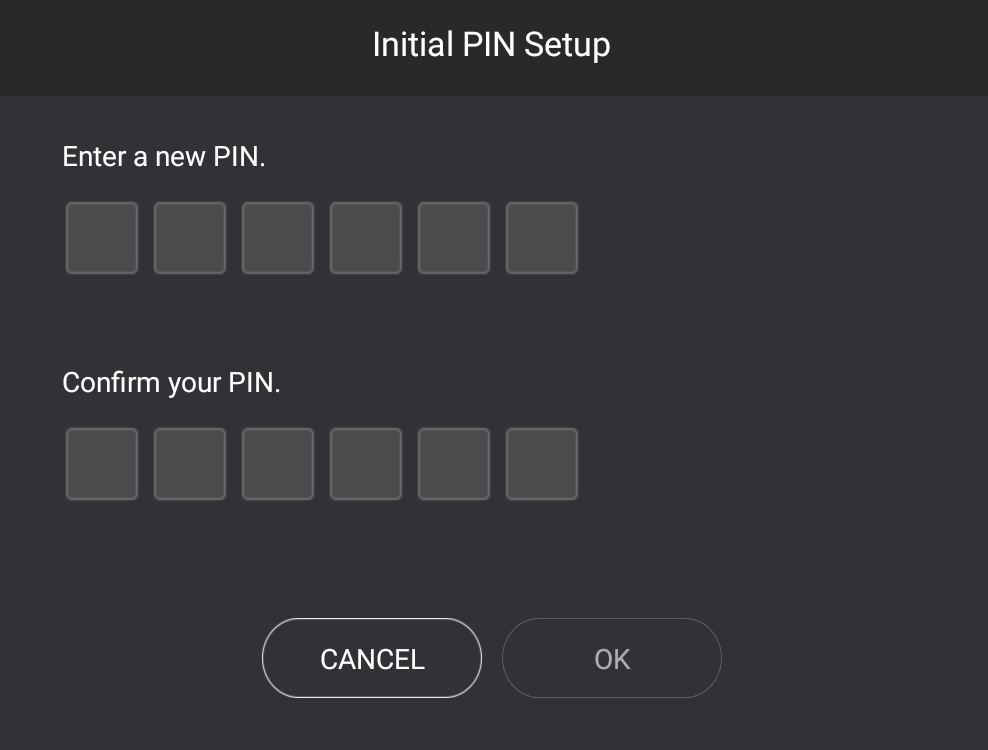This screenshot has height=750, width=988.
Task: Click the "Initial PIN Setup" title text
Action: (491, 45)
